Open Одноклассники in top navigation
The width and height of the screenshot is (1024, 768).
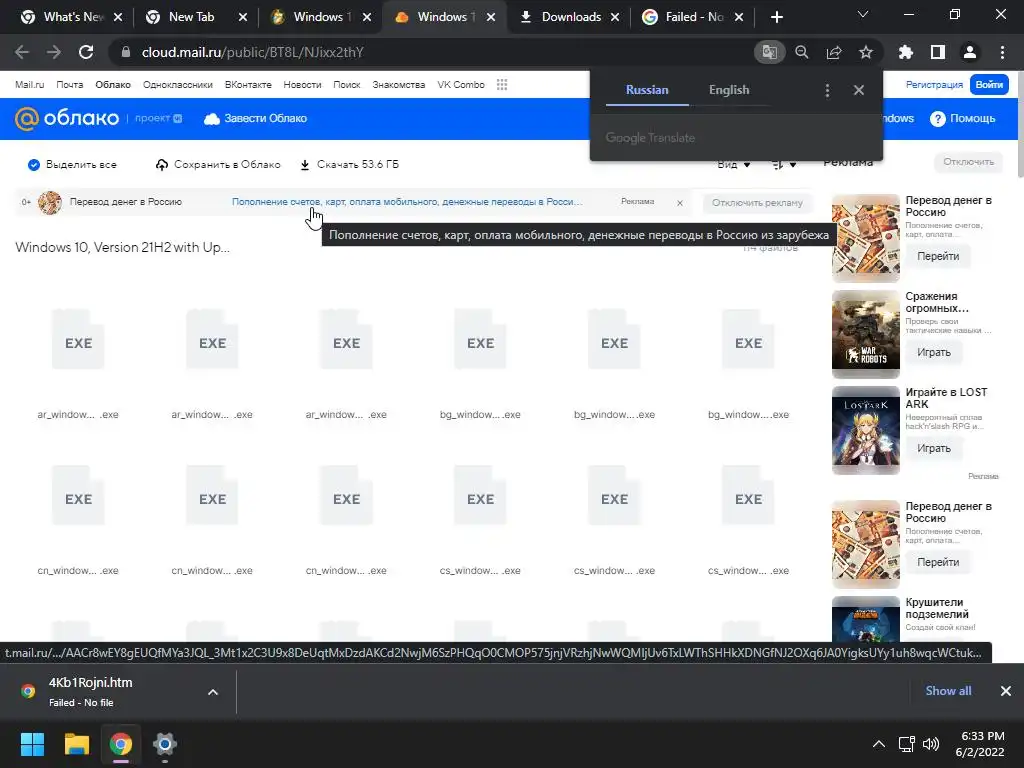(178, 84)
